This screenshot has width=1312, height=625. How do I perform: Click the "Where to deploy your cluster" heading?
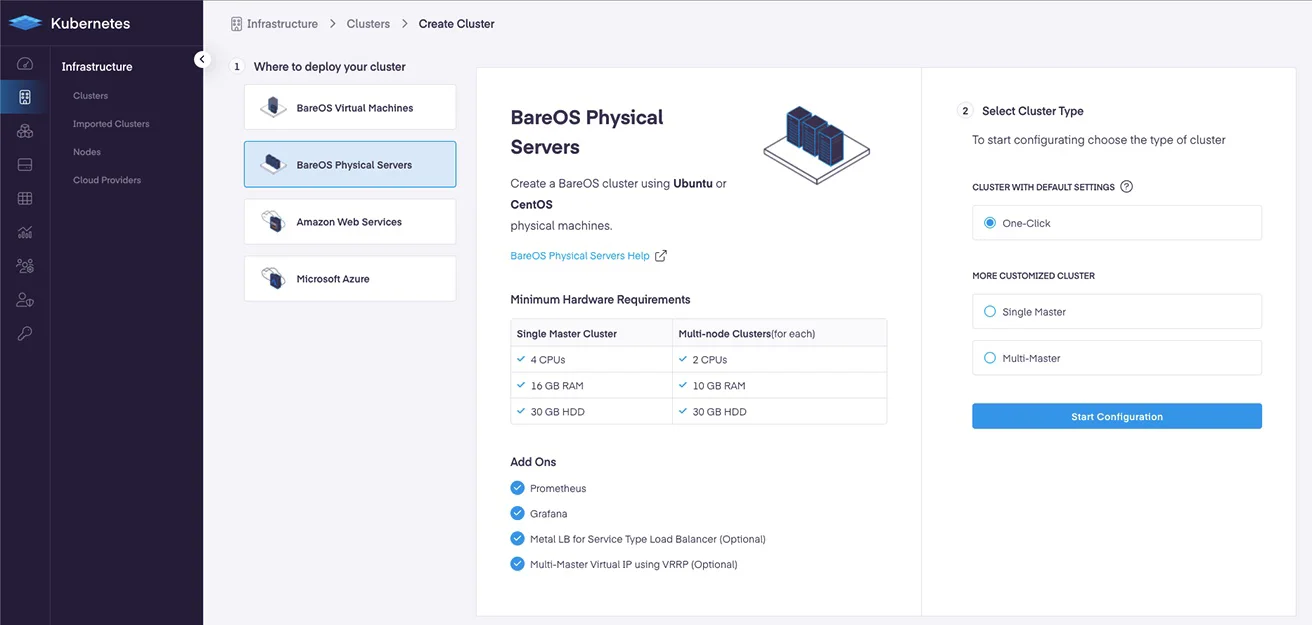pyautogui.click(x=330, y=67)
